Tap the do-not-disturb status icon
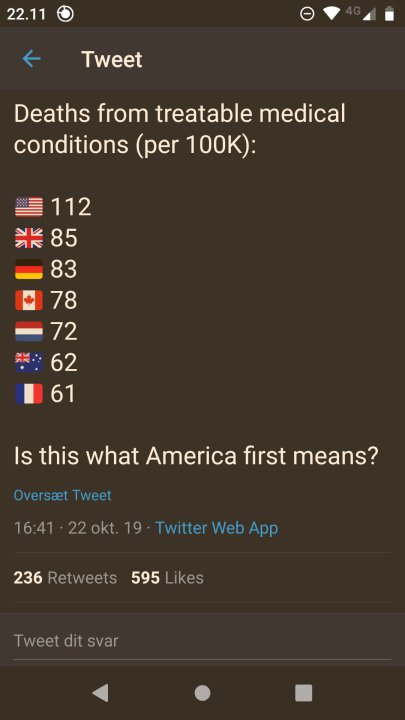This screenshot has width=405, height=720. coord(307,14)
